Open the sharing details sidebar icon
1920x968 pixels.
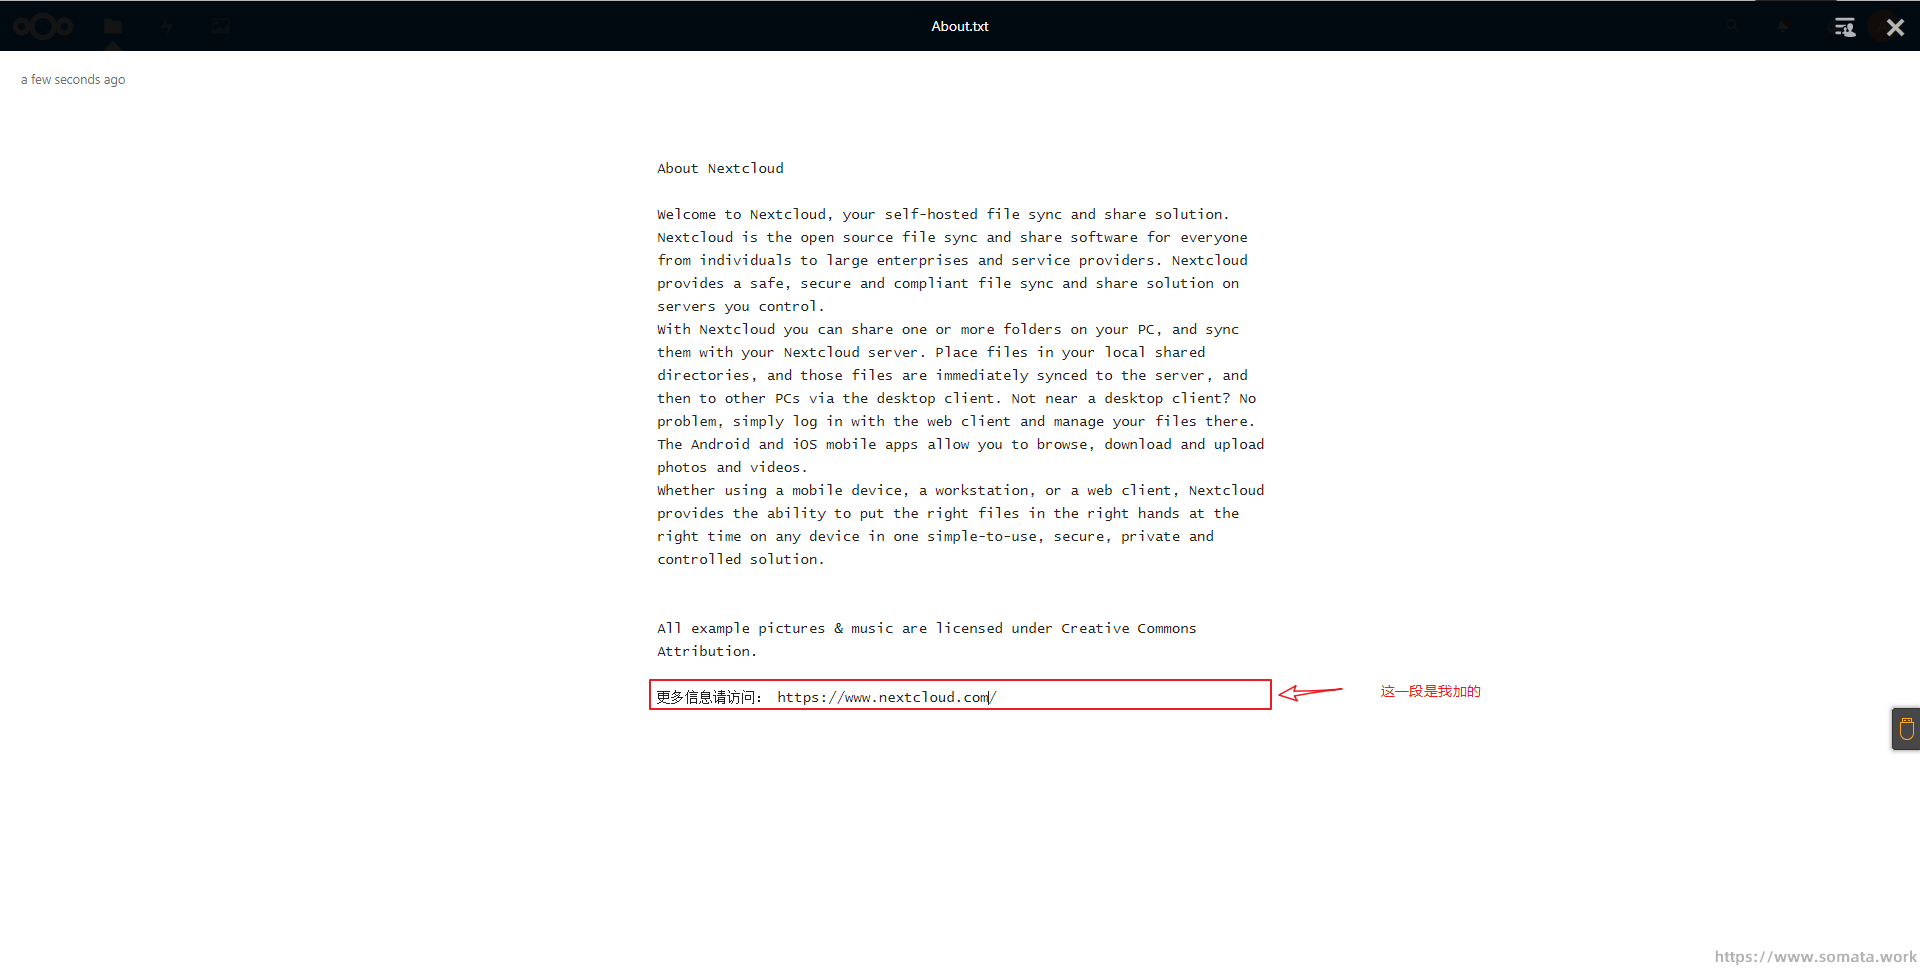click(x=1845, y=27)
